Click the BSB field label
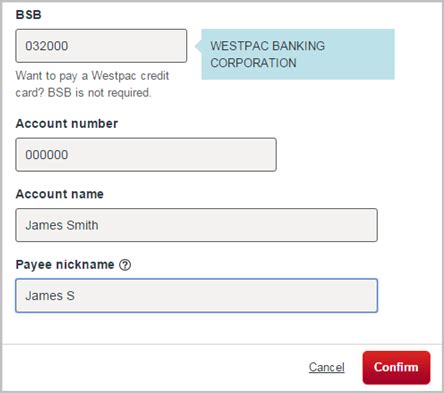Screen dimensions: 444x393 coord(28,15)
